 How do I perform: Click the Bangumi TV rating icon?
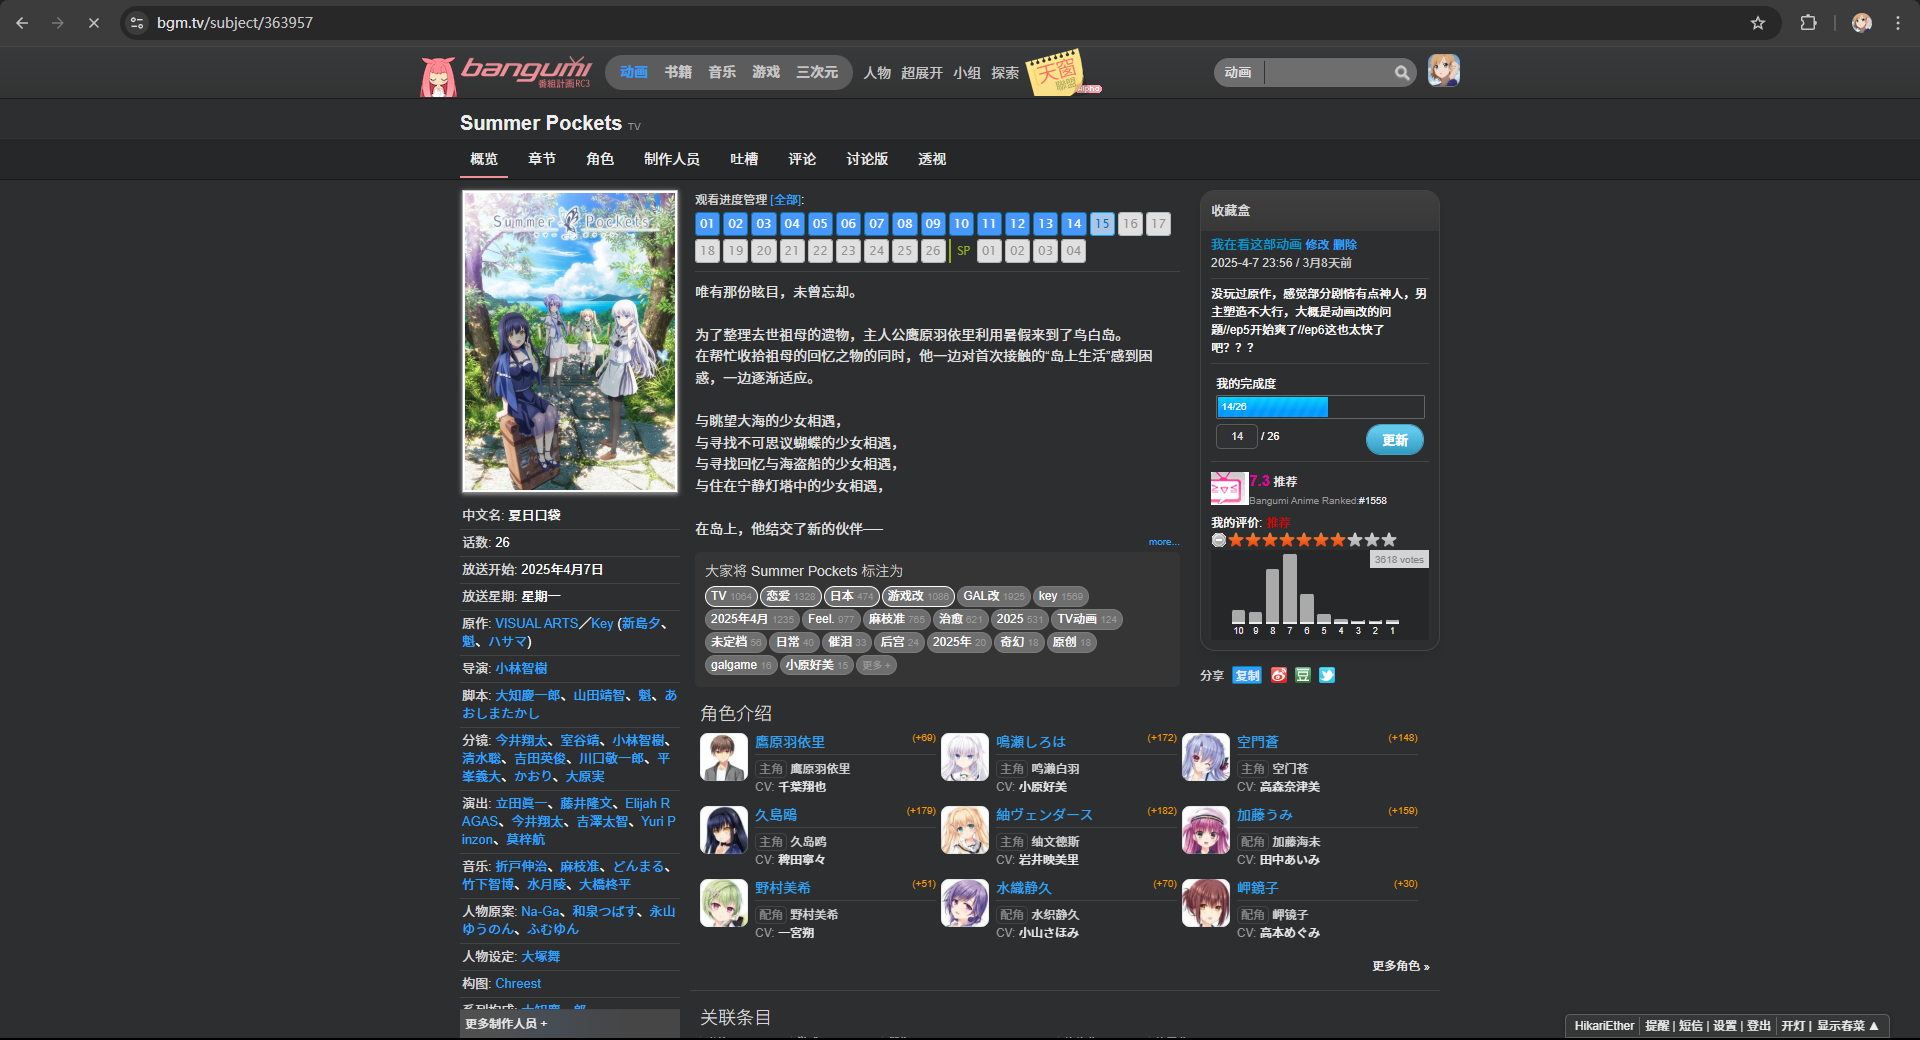(x=1229, y=489)
